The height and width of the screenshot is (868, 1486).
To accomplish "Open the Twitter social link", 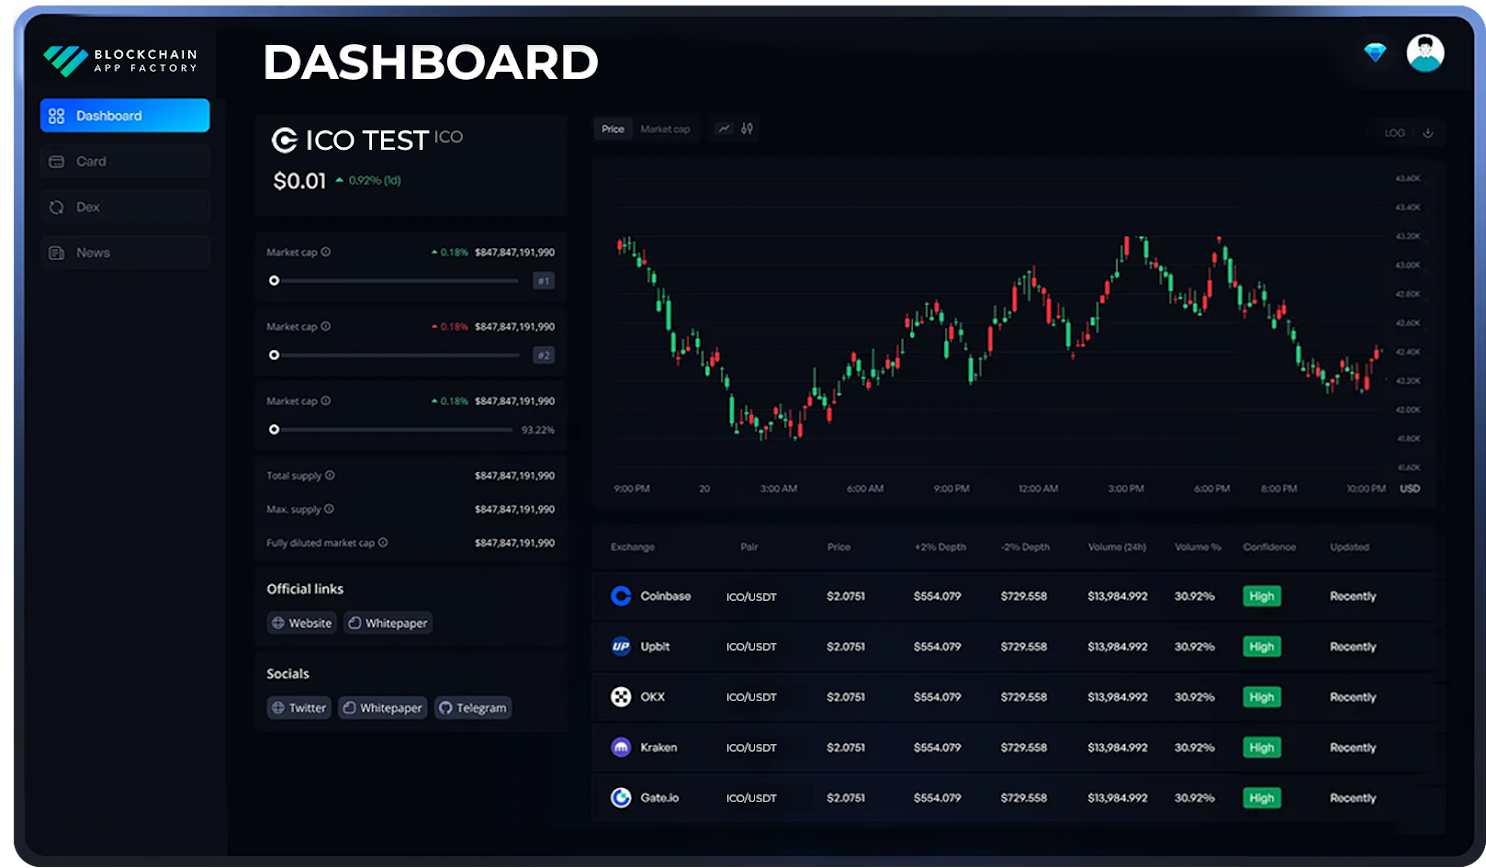I will coord(299,708).
